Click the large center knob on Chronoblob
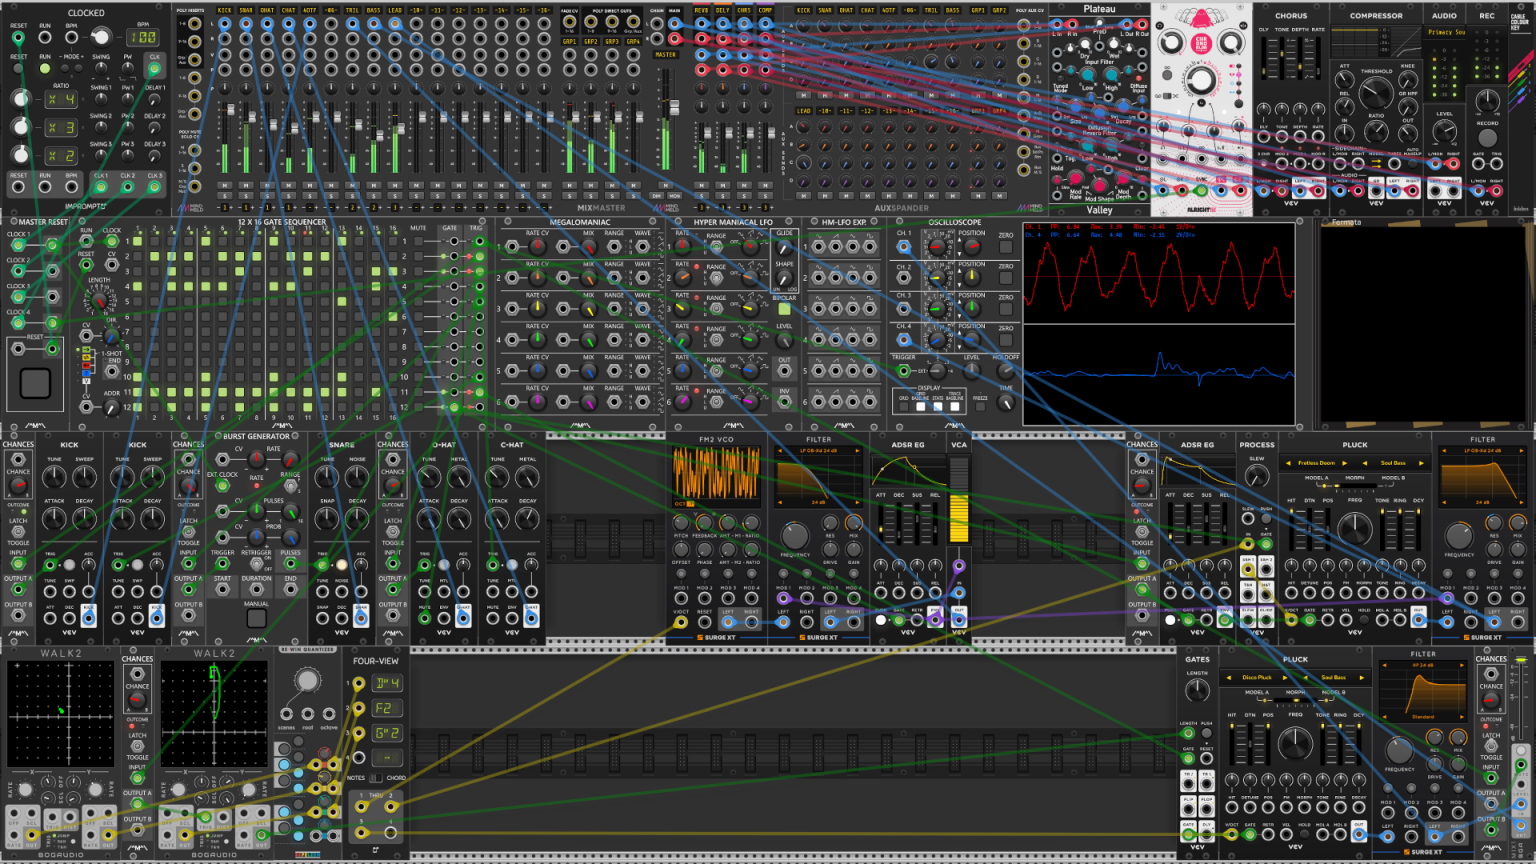Viewport: 1536px width, 864px height. [x=1201, y=81]
